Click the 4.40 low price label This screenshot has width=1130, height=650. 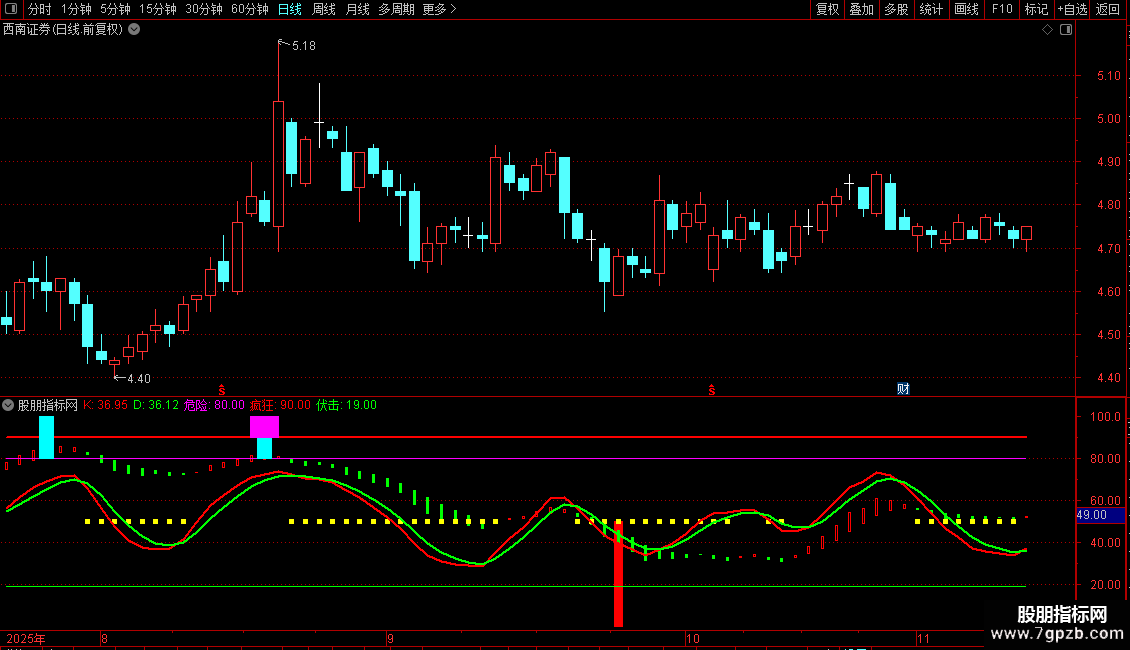pos(139,378)
